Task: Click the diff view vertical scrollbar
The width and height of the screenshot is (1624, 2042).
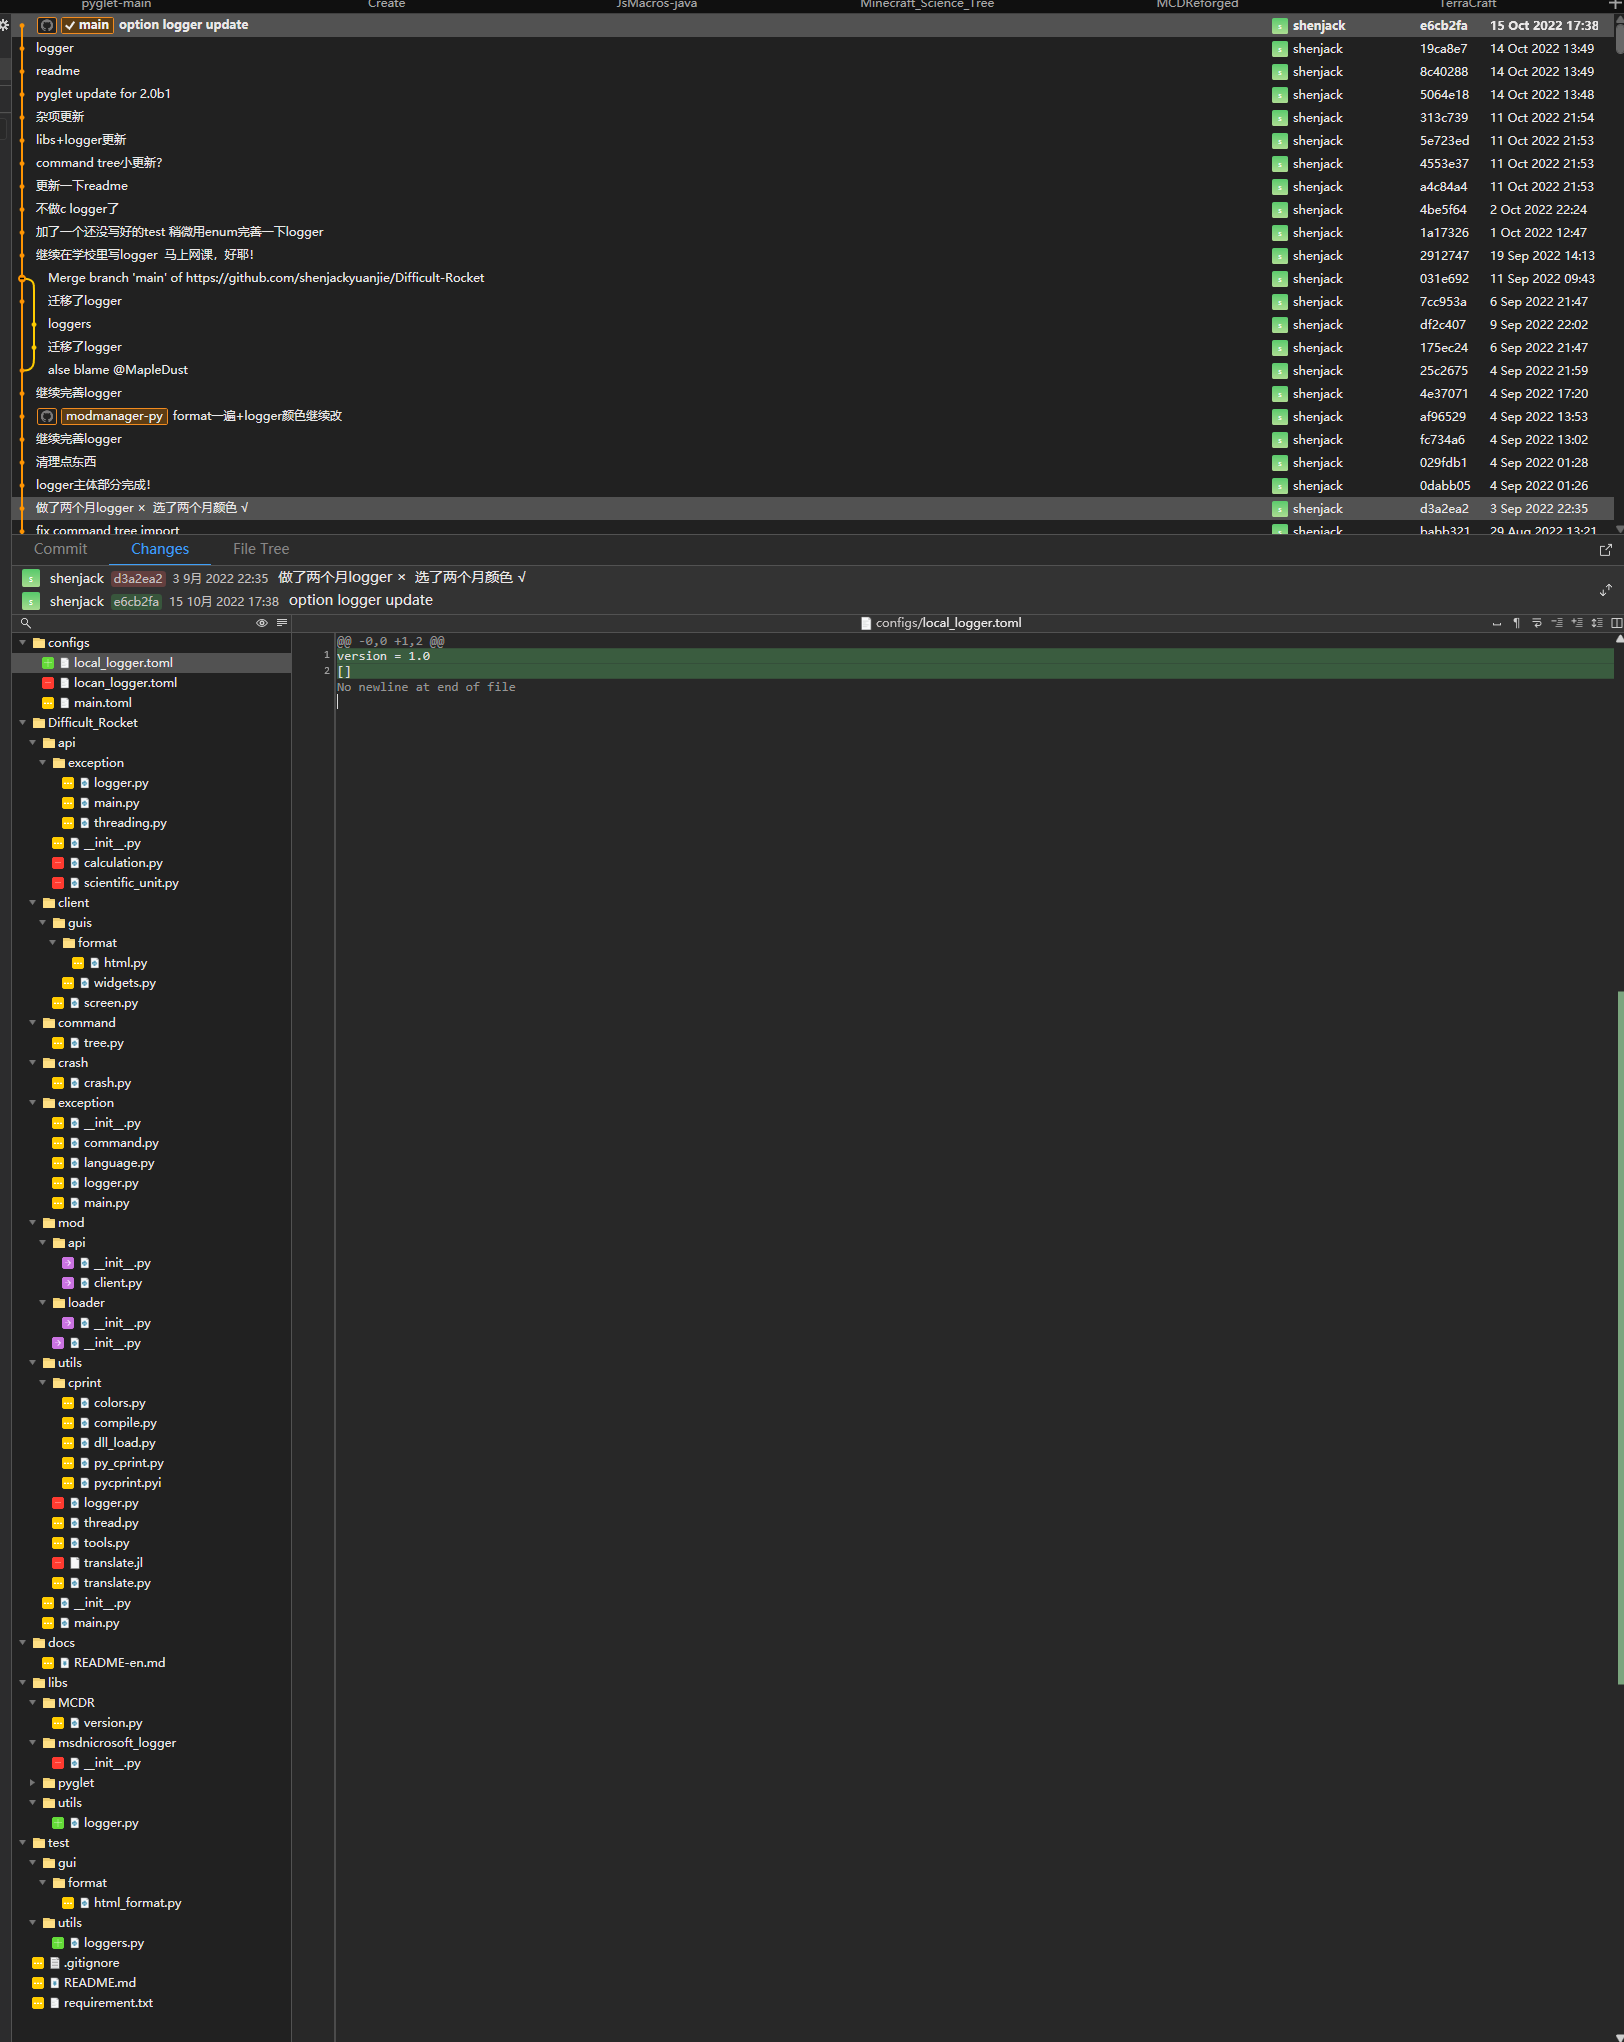Action: tap(1619, 1337)
